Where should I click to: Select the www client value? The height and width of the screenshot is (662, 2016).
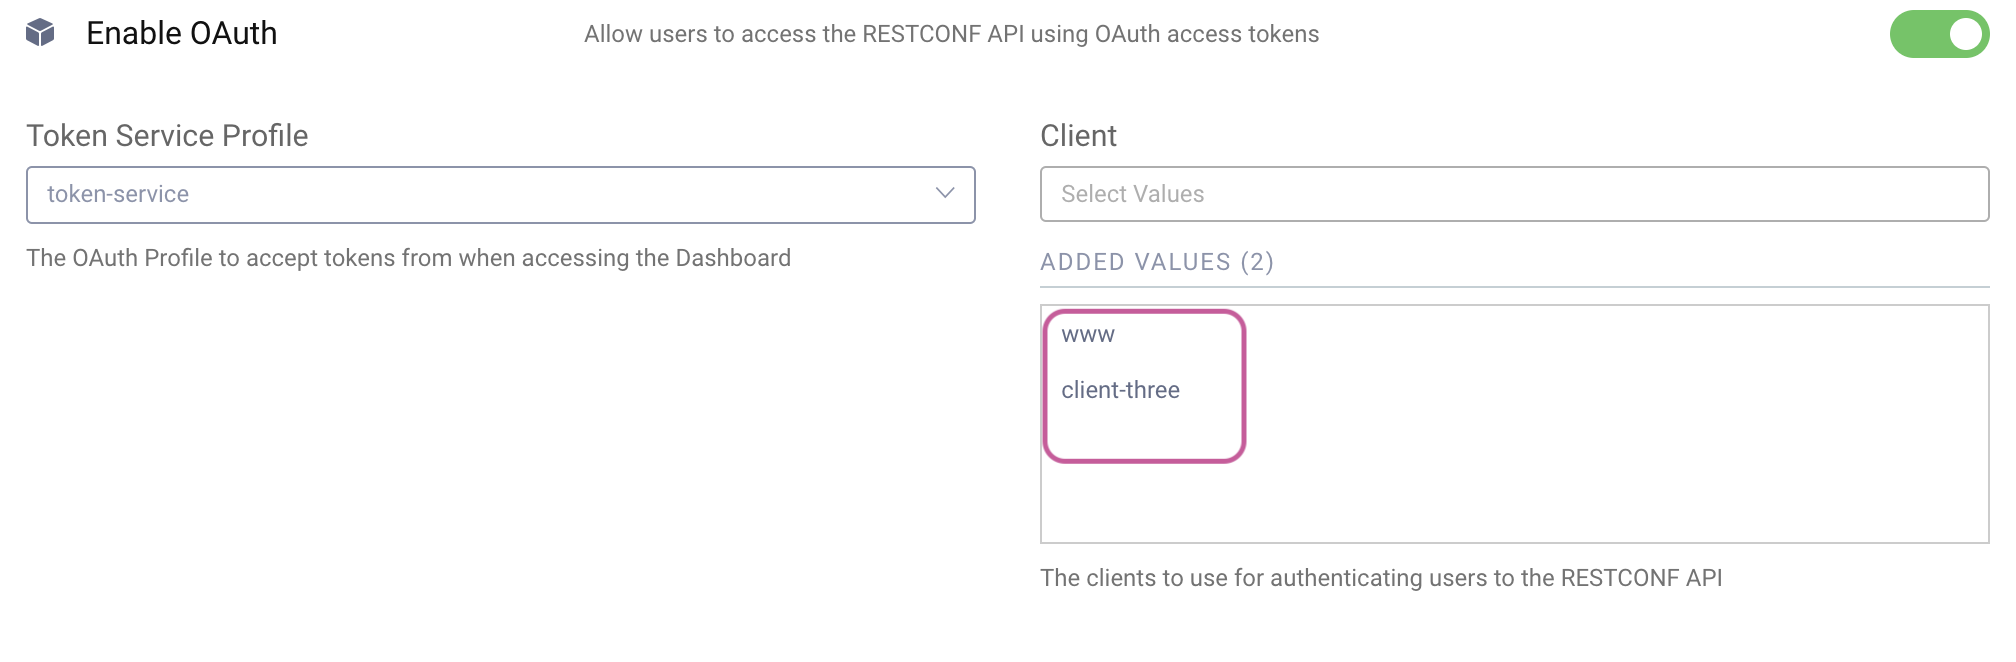pos(1088,335)
